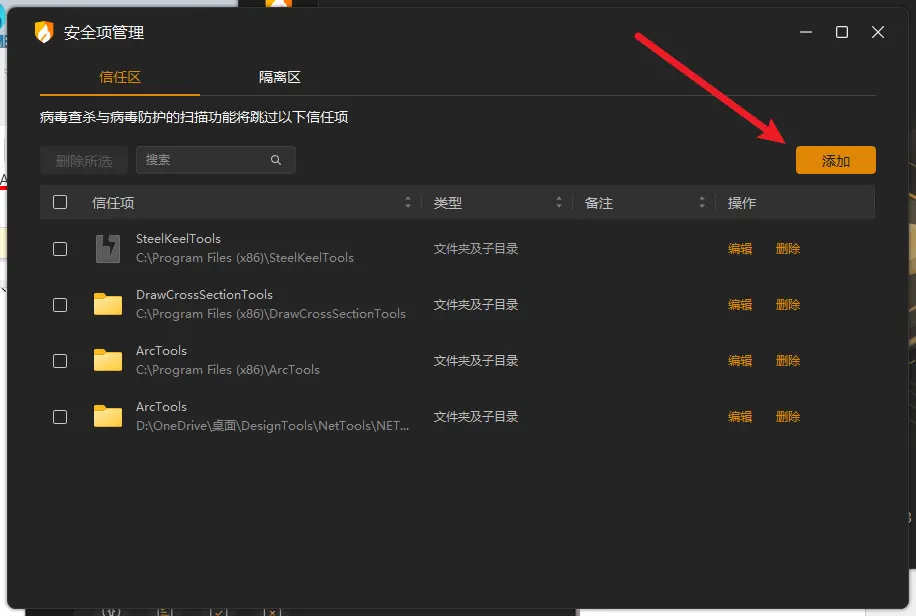
Task: Click path C:\Program Files (x86)\DrawCrossSectionTools
Action: (270, 314)
